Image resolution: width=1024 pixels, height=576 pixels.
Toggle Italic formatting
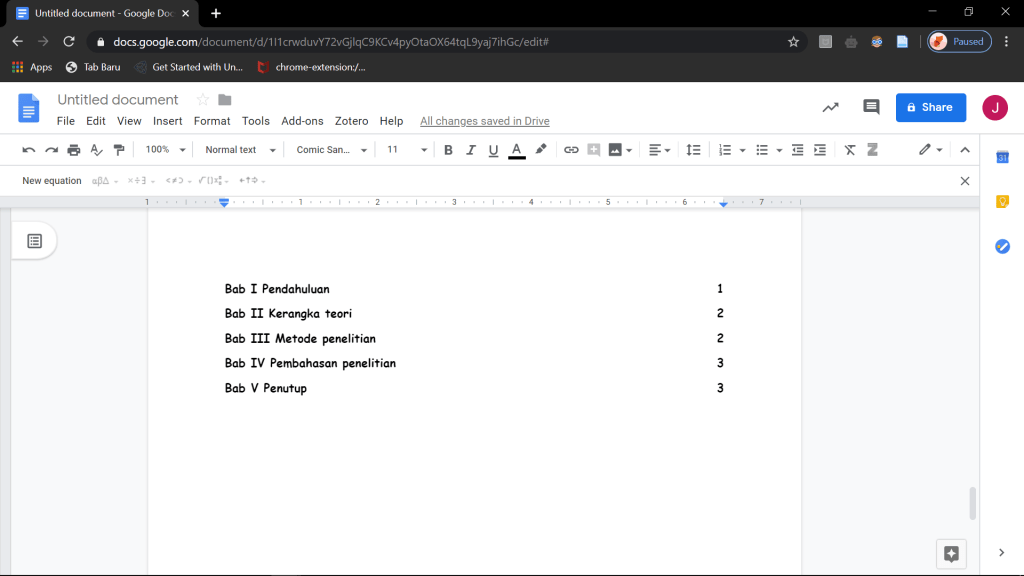[470, 150]
